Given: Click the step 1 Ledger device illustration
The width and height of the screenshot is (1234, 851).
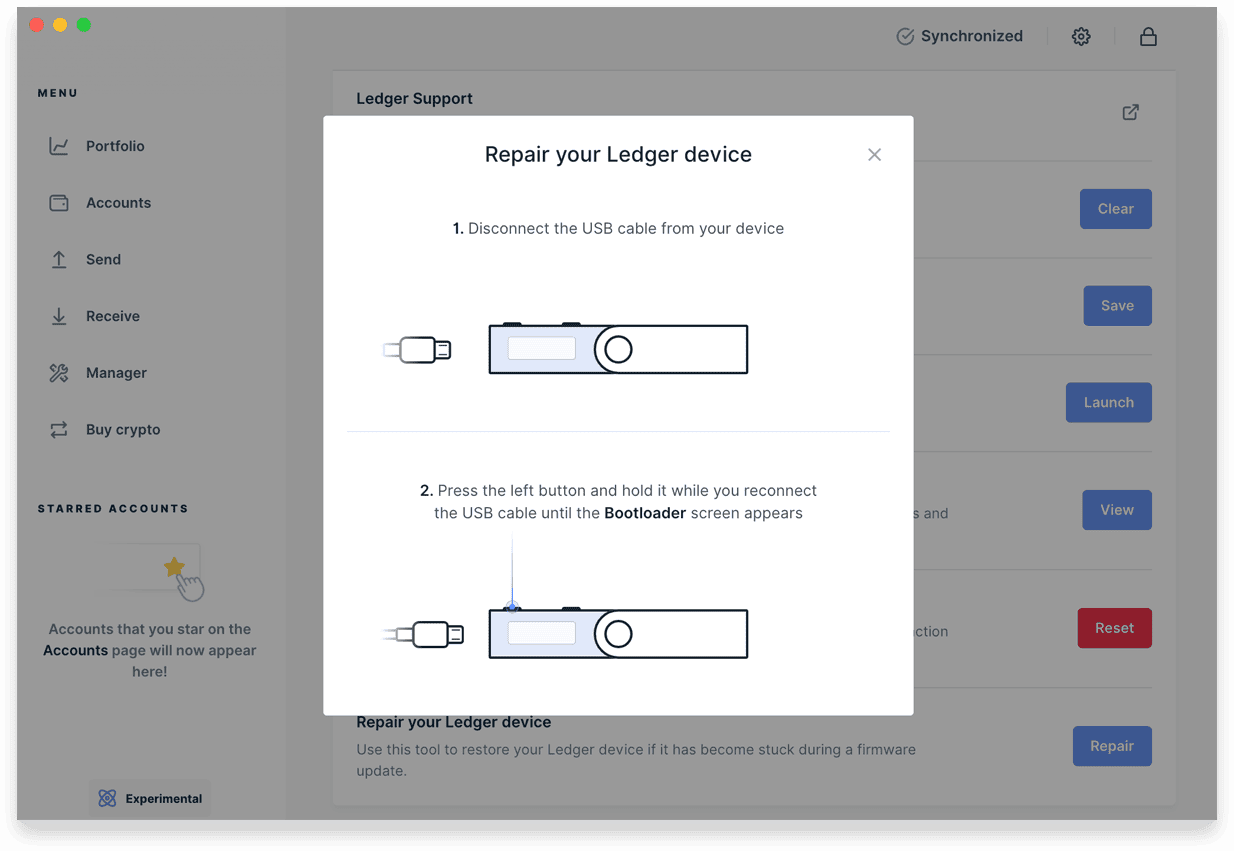Looking at the screenshot, I should [618, 349].
